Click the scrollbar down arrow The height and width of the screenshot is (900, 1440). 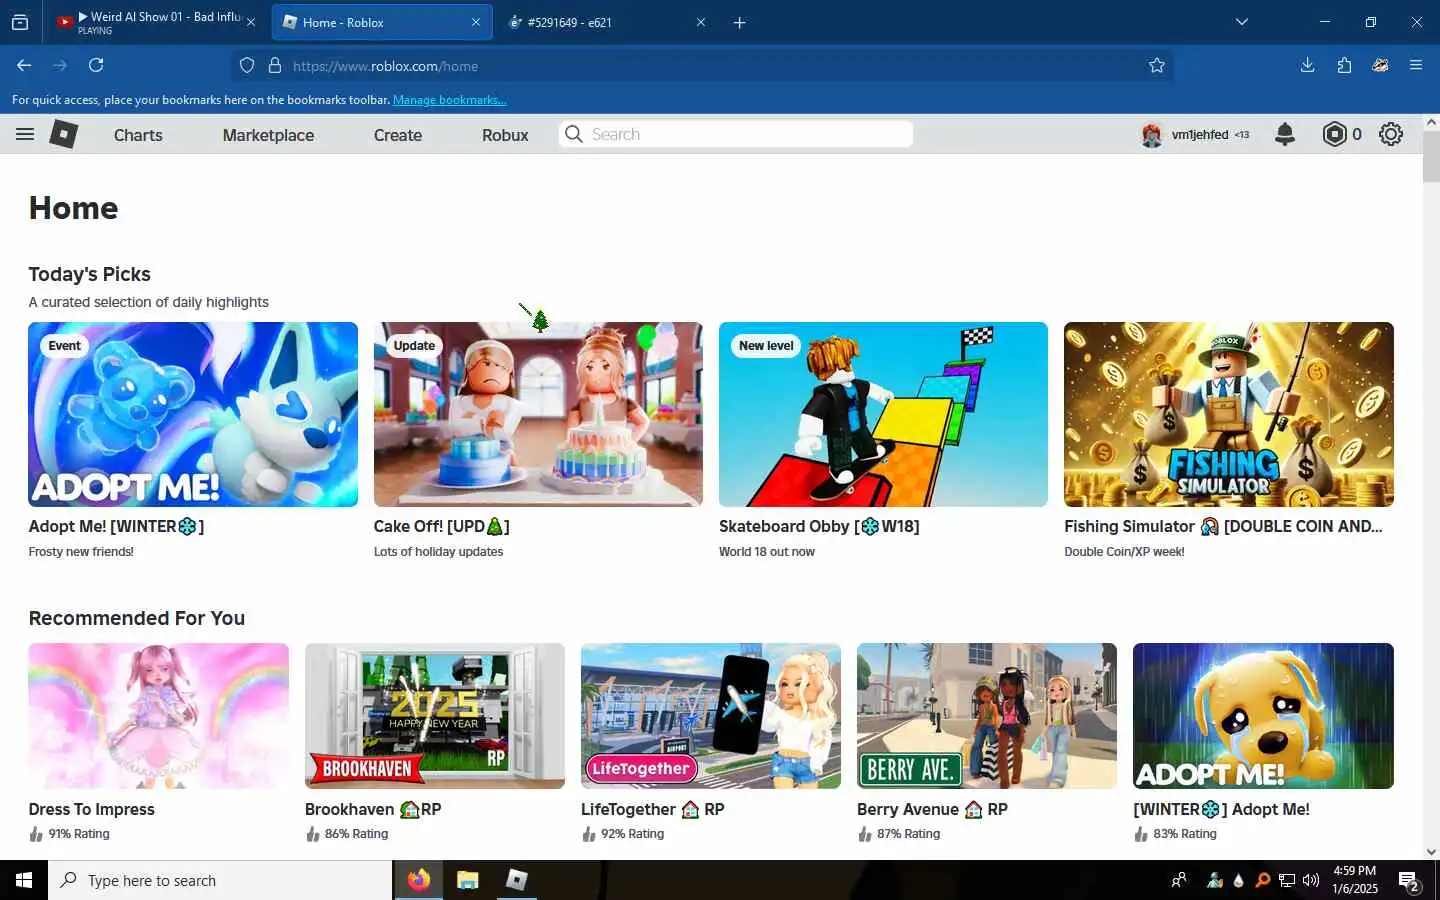coord(1431,852)
